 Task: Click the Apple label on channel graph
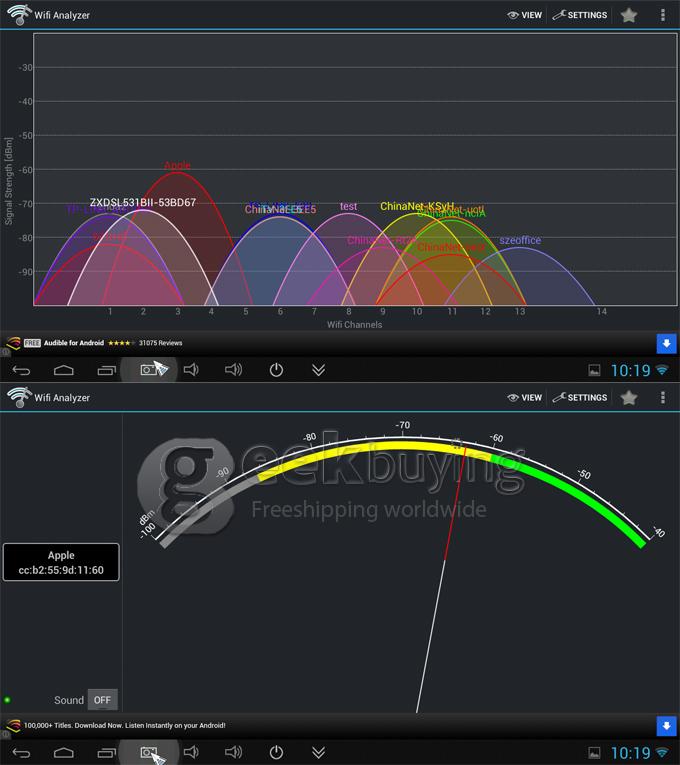coord(178,165)
